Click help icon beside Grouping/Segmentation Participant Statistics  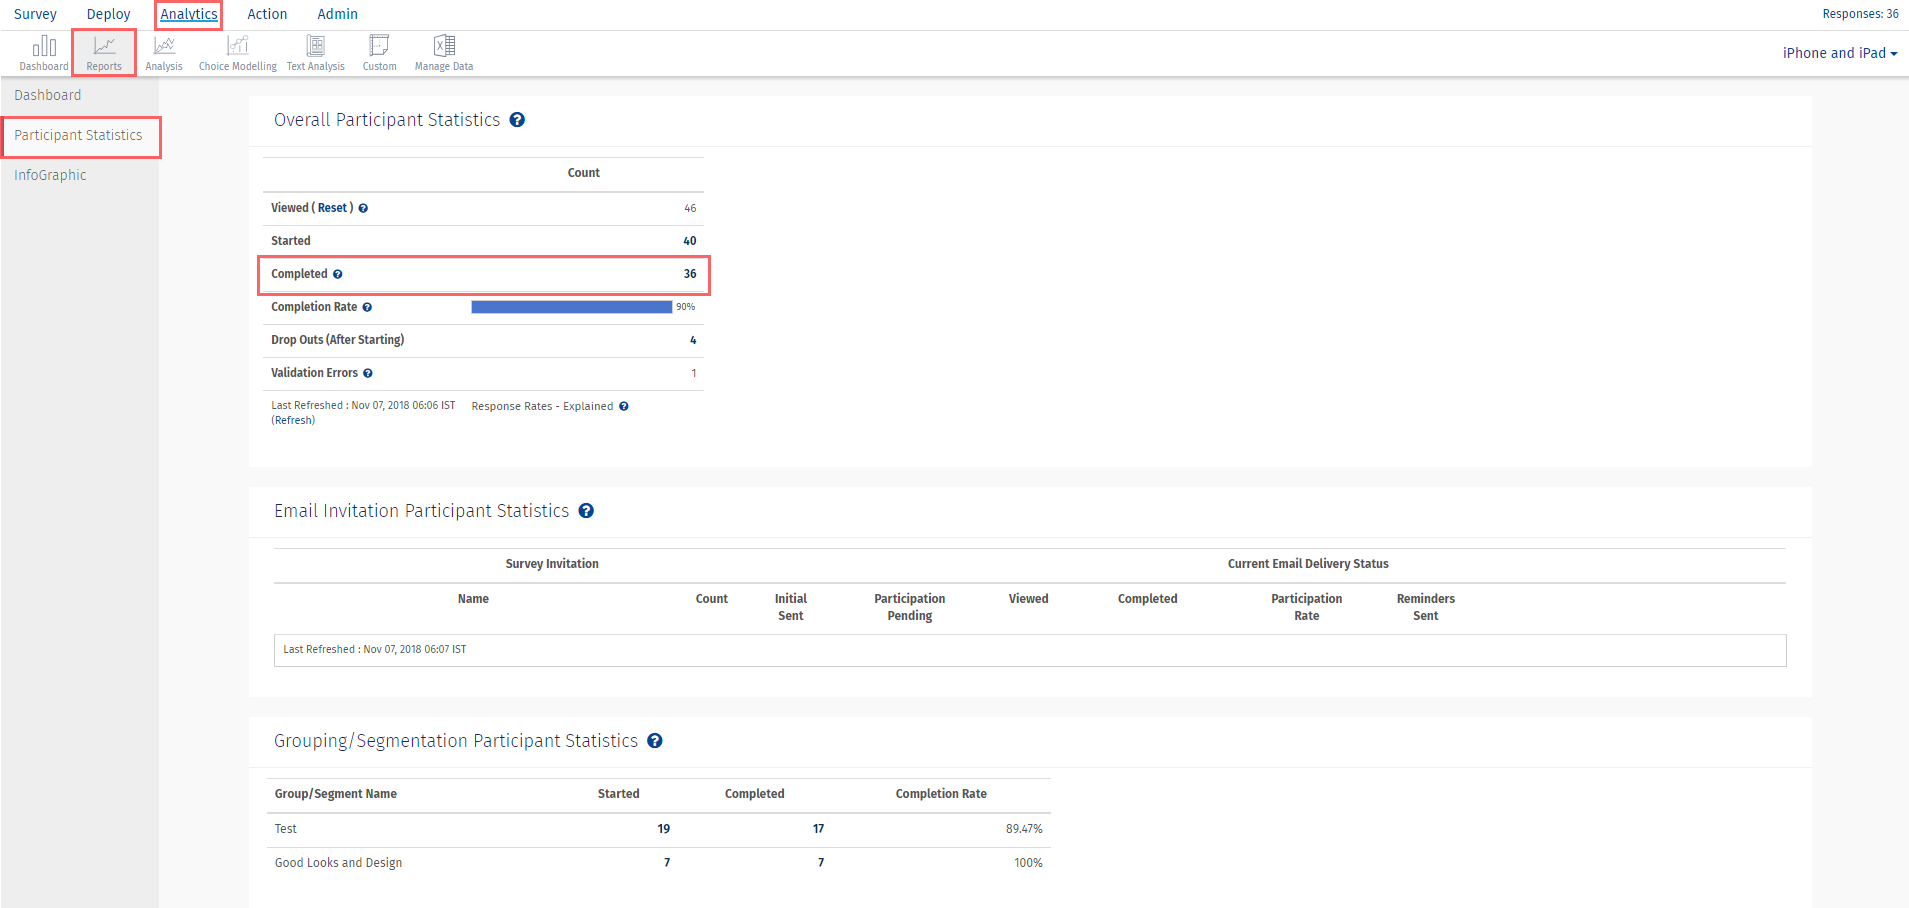pos(655,741)
